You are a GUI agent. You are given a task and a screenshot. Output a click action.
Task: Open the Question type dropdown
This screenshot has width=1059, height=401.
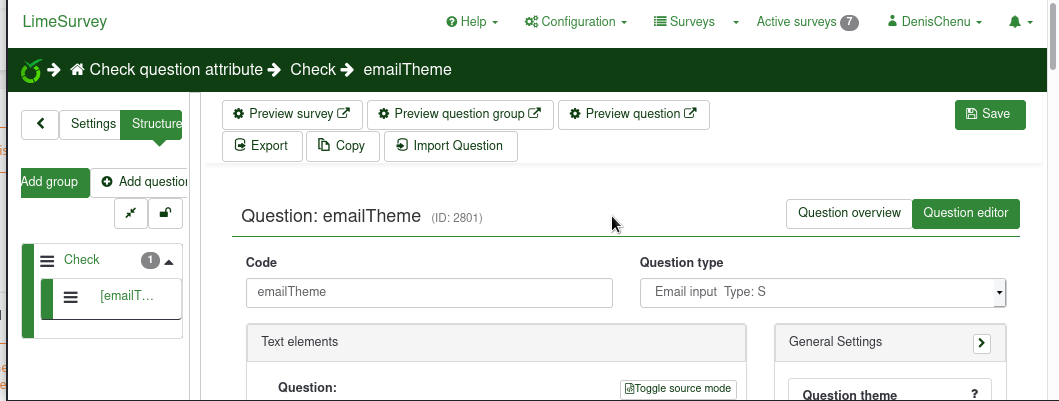pos(822,292)
